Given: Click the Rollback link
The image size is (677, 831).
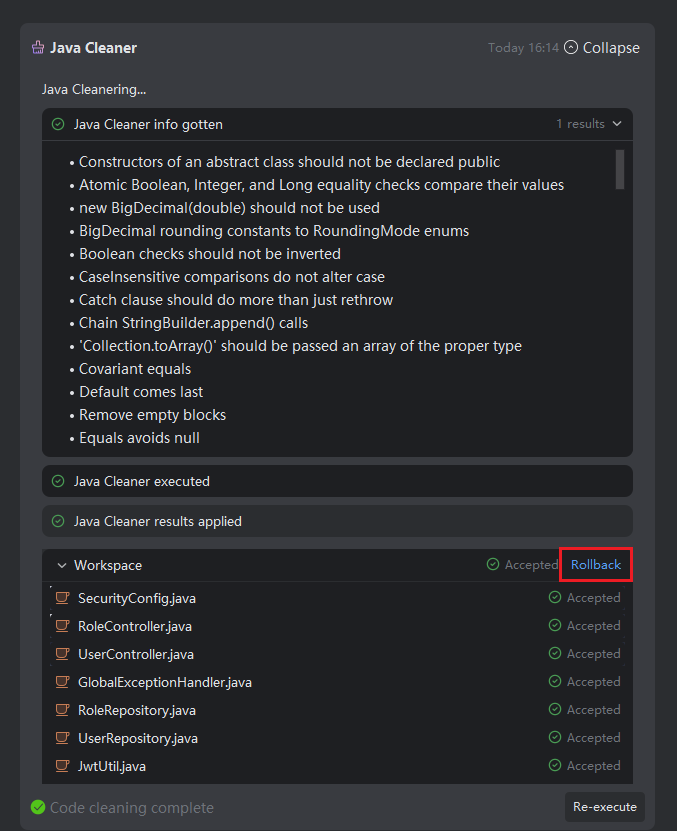Looking at the screenshot, I should (596, 565).
